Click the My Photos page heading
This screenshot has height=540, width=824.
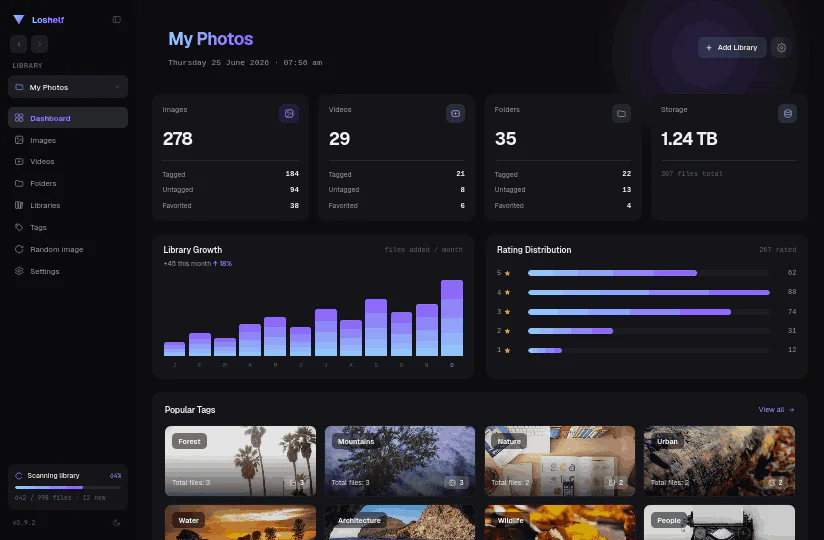tap(211, 39)
